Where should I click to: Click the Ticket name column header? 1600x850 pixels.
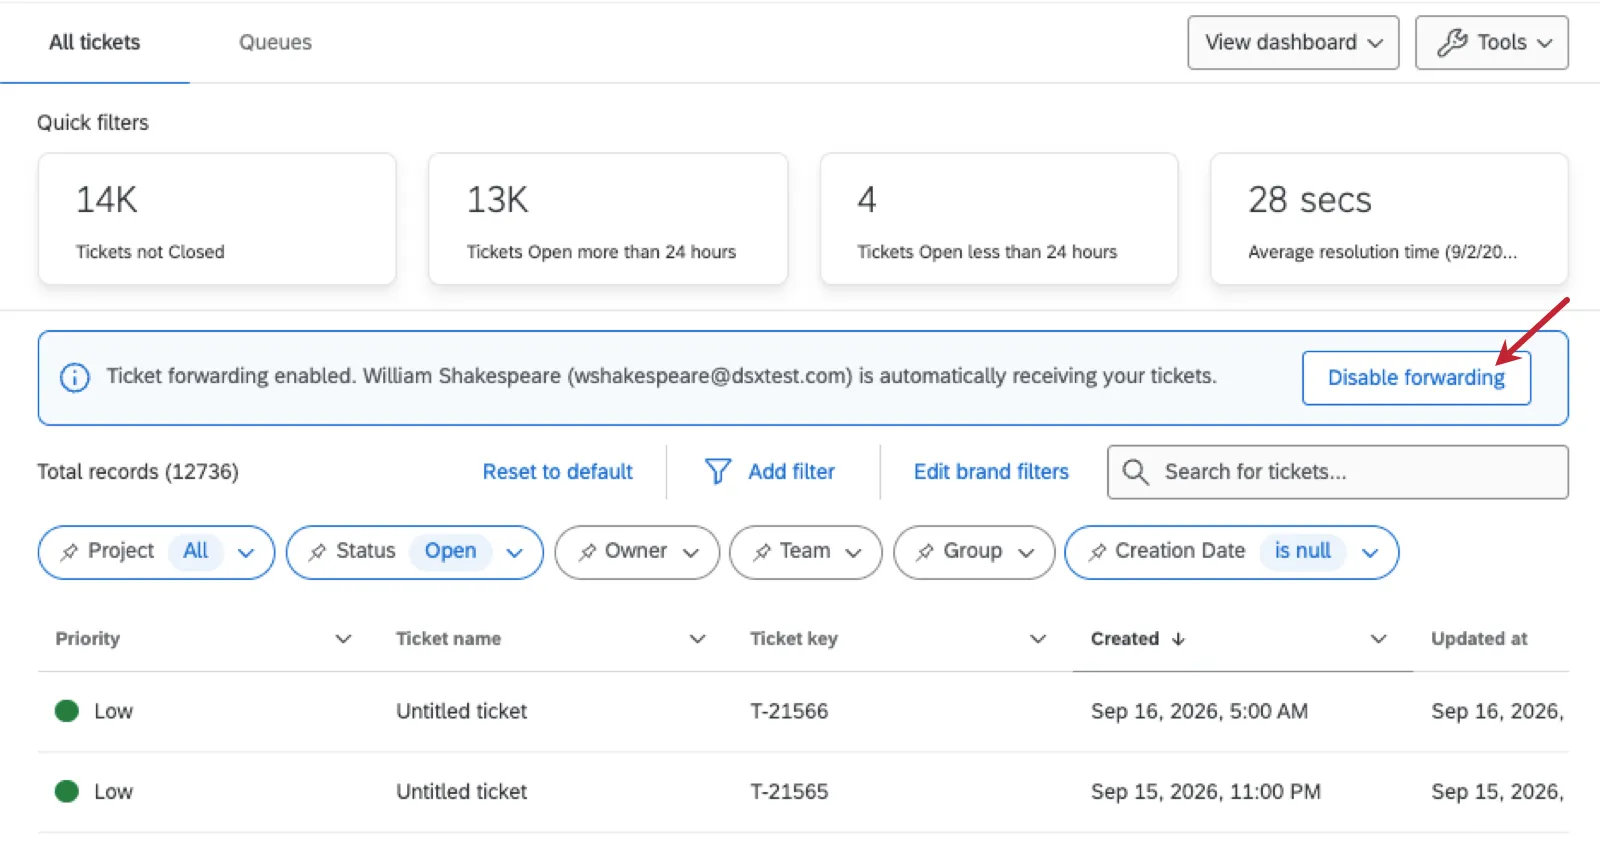[448, 639]
